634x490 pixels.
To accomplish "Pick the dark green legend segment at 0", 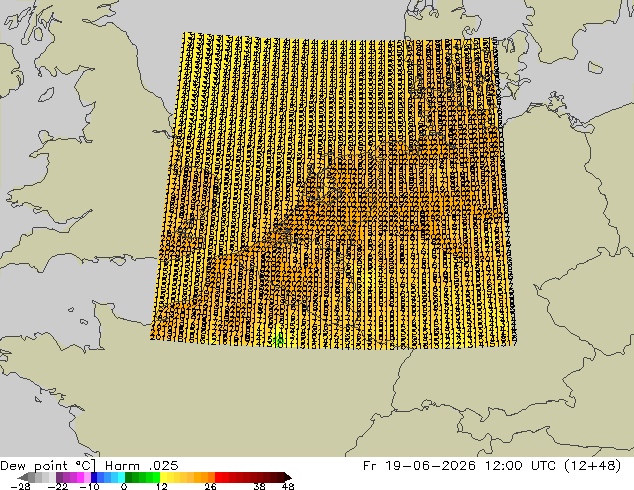I will pos(129,477).
